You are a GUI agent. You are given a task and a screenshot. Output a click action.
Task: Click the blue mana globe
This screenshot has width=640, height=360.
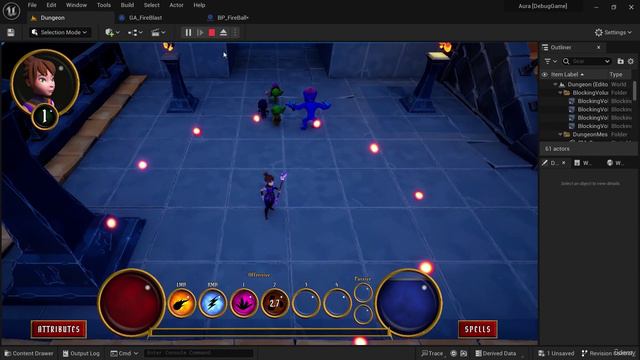409,303
